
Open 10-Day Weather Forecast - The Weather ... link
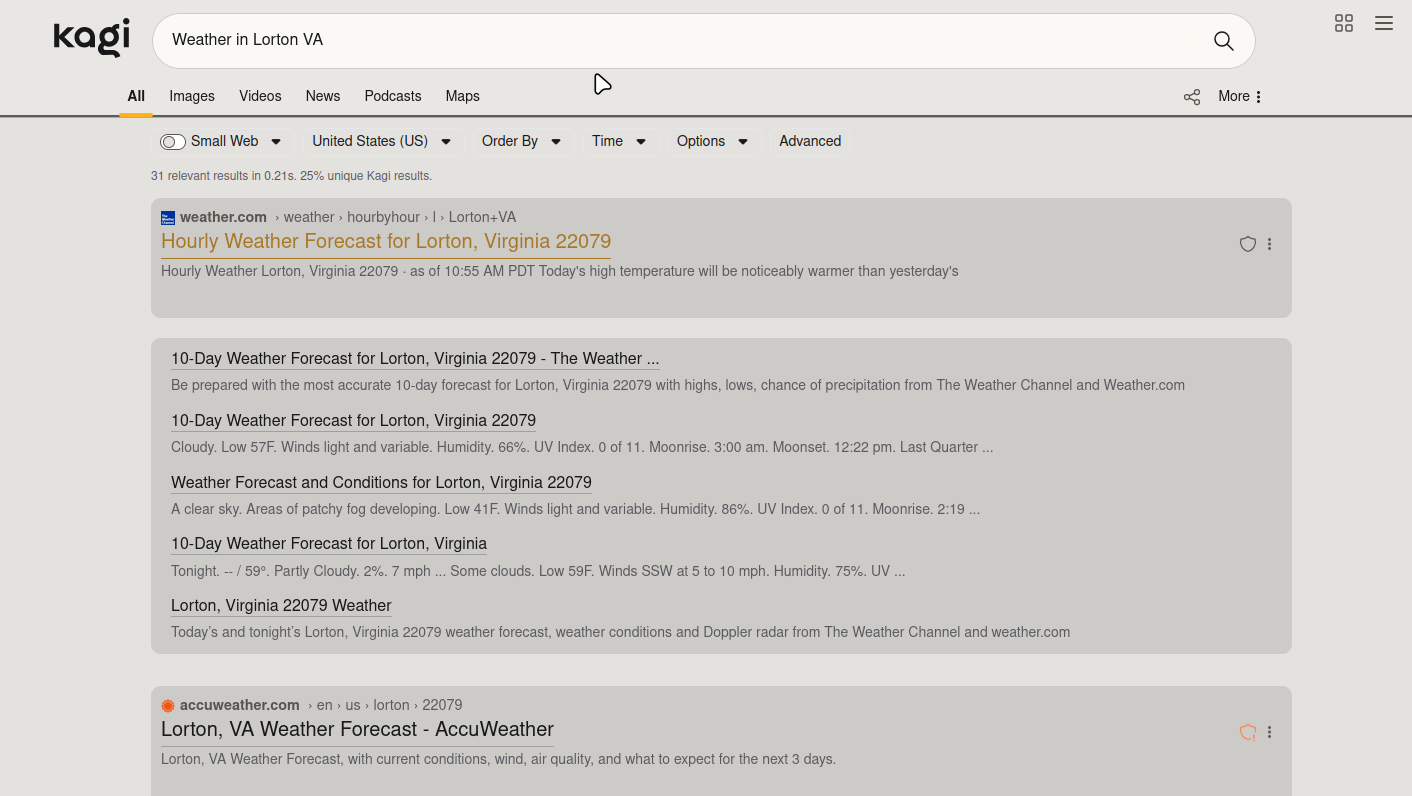[415, 358]
